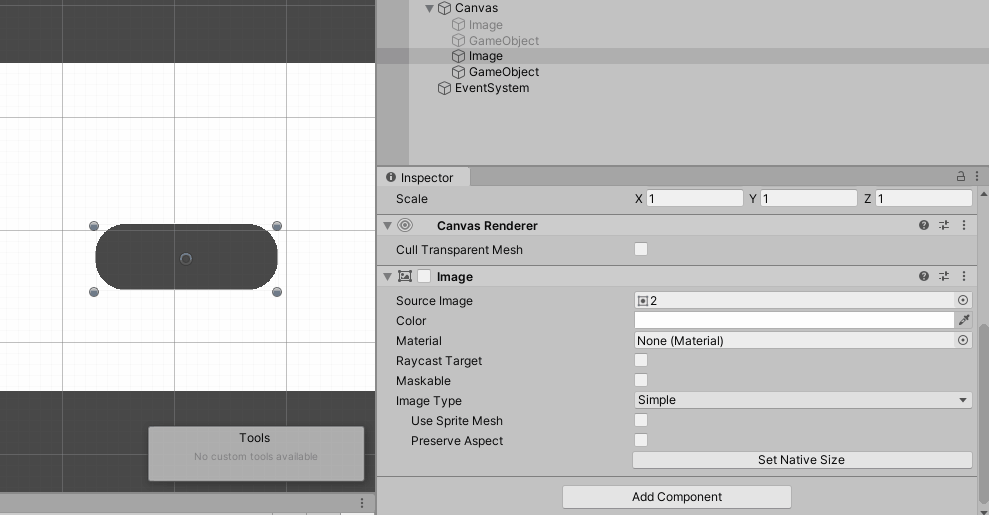Click the Scale Y field

tap(809, 199)
